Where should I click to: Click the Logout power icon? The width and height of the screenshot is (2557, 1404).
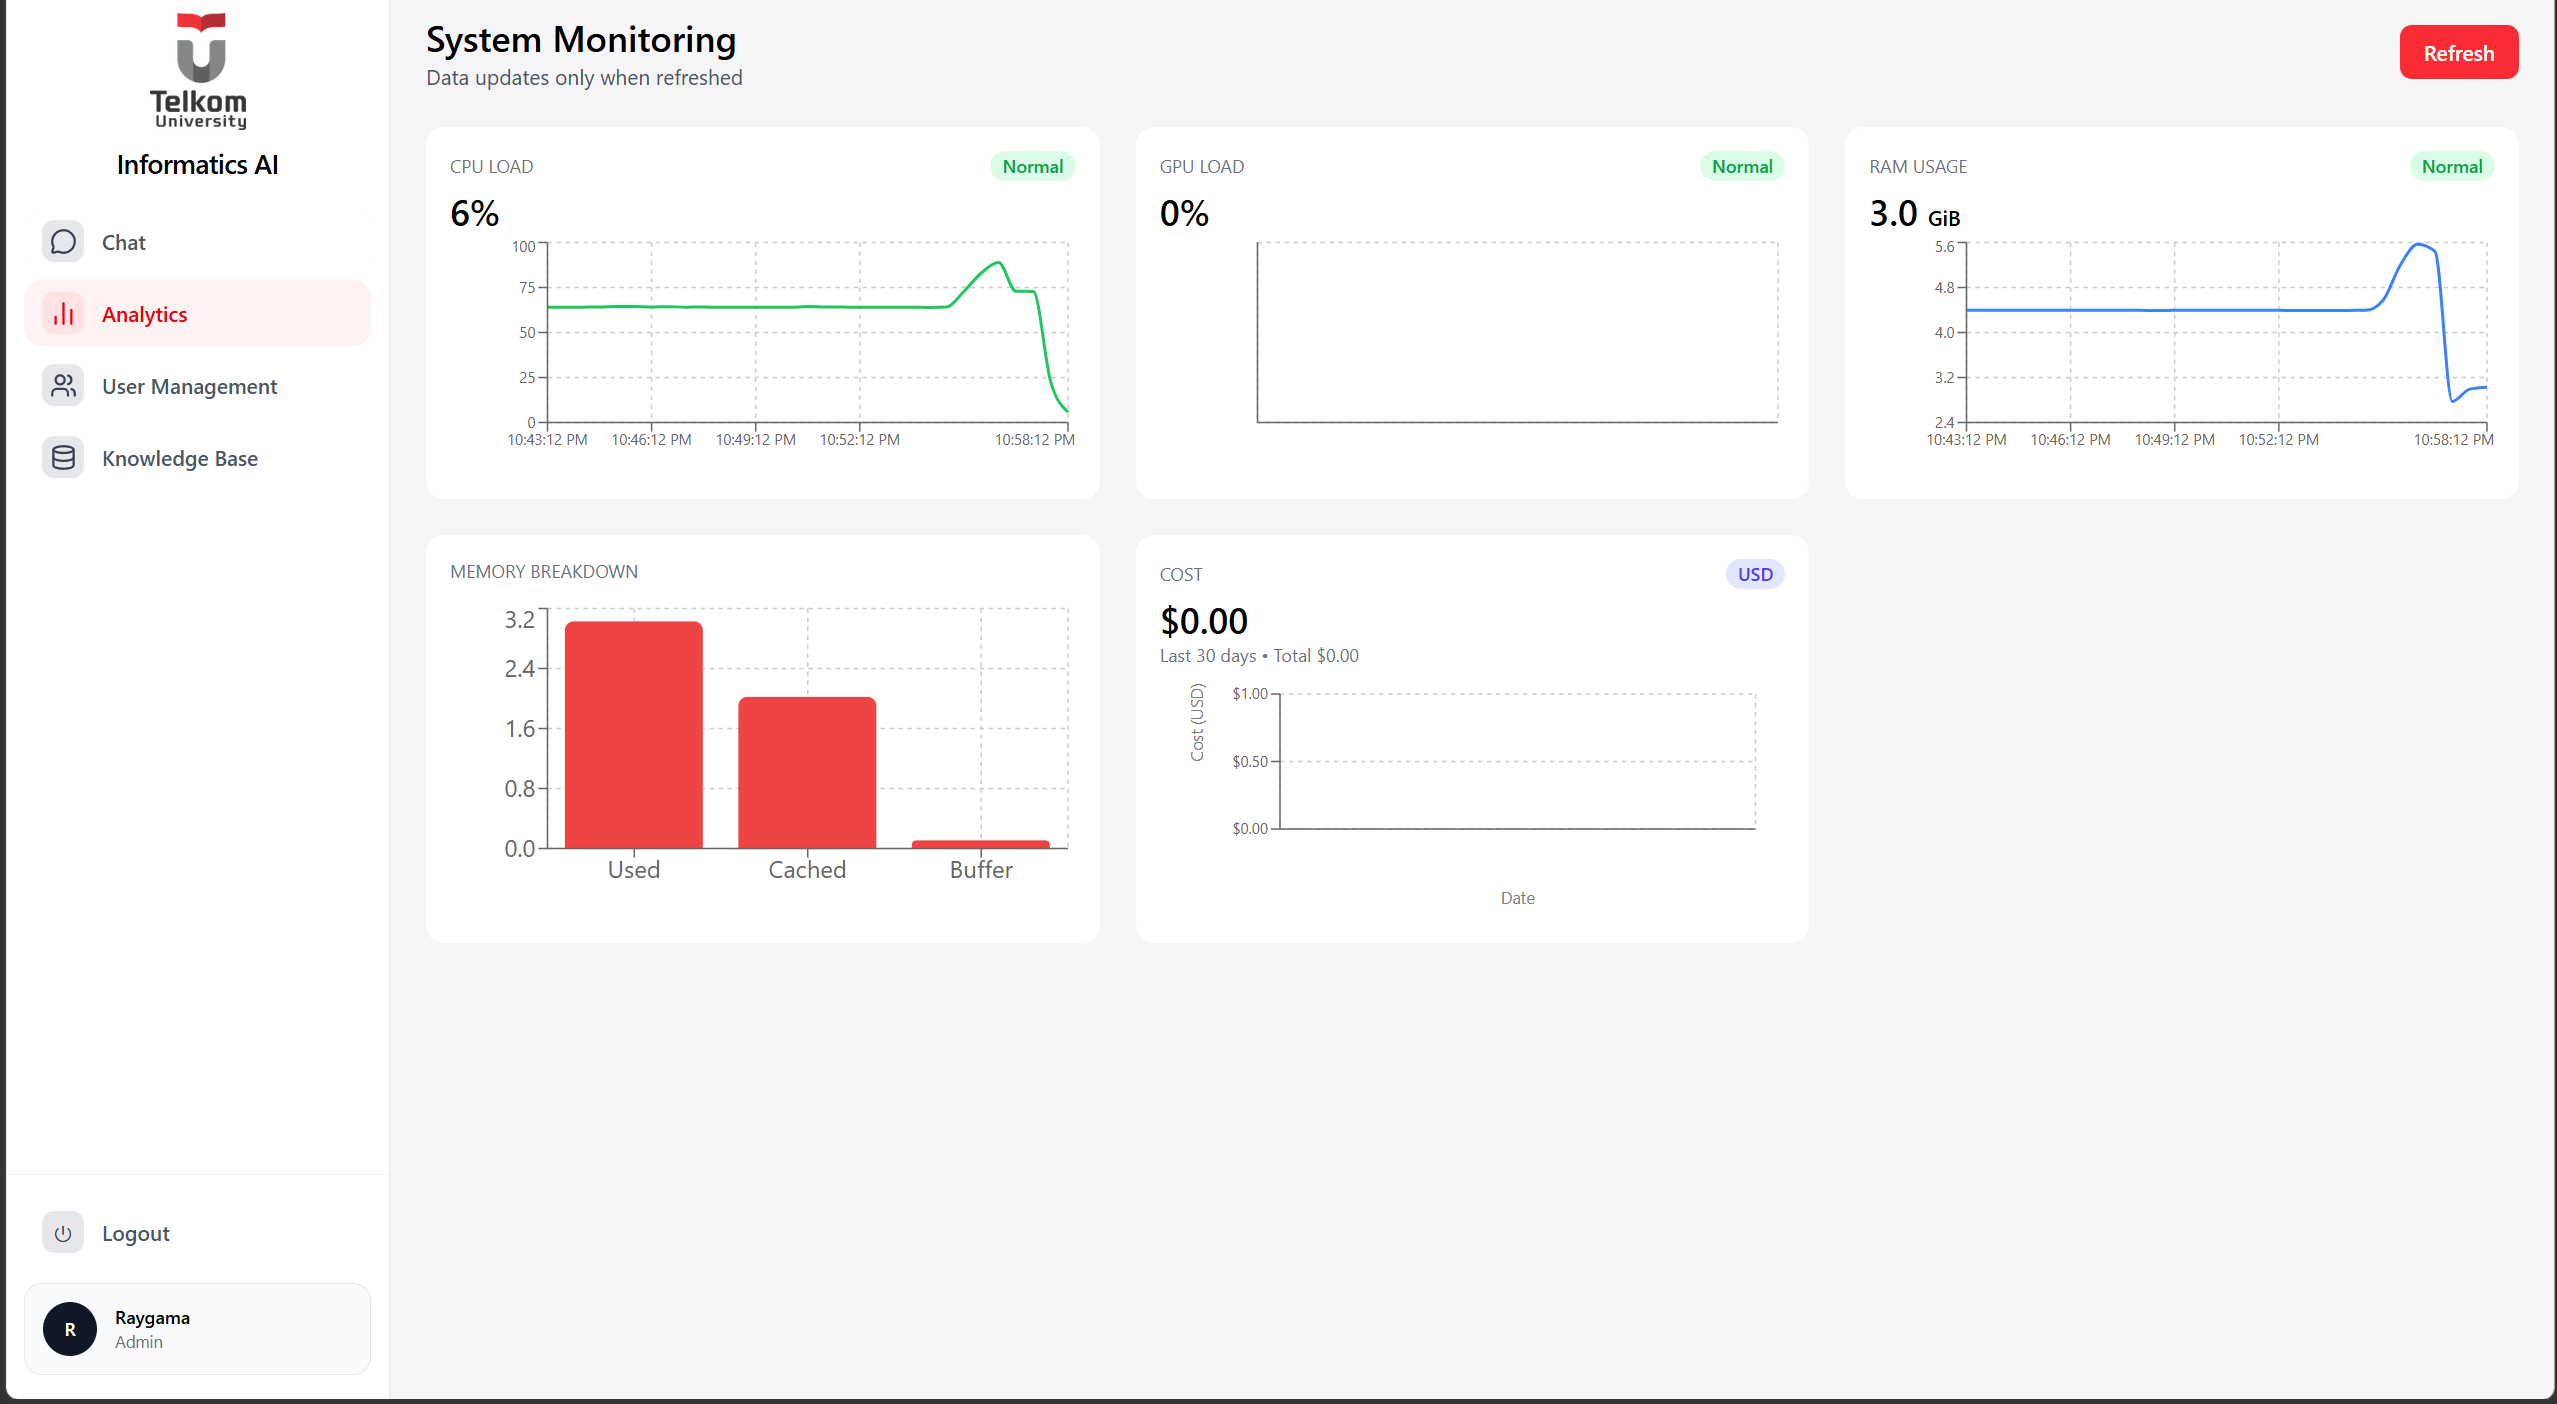63,1233
